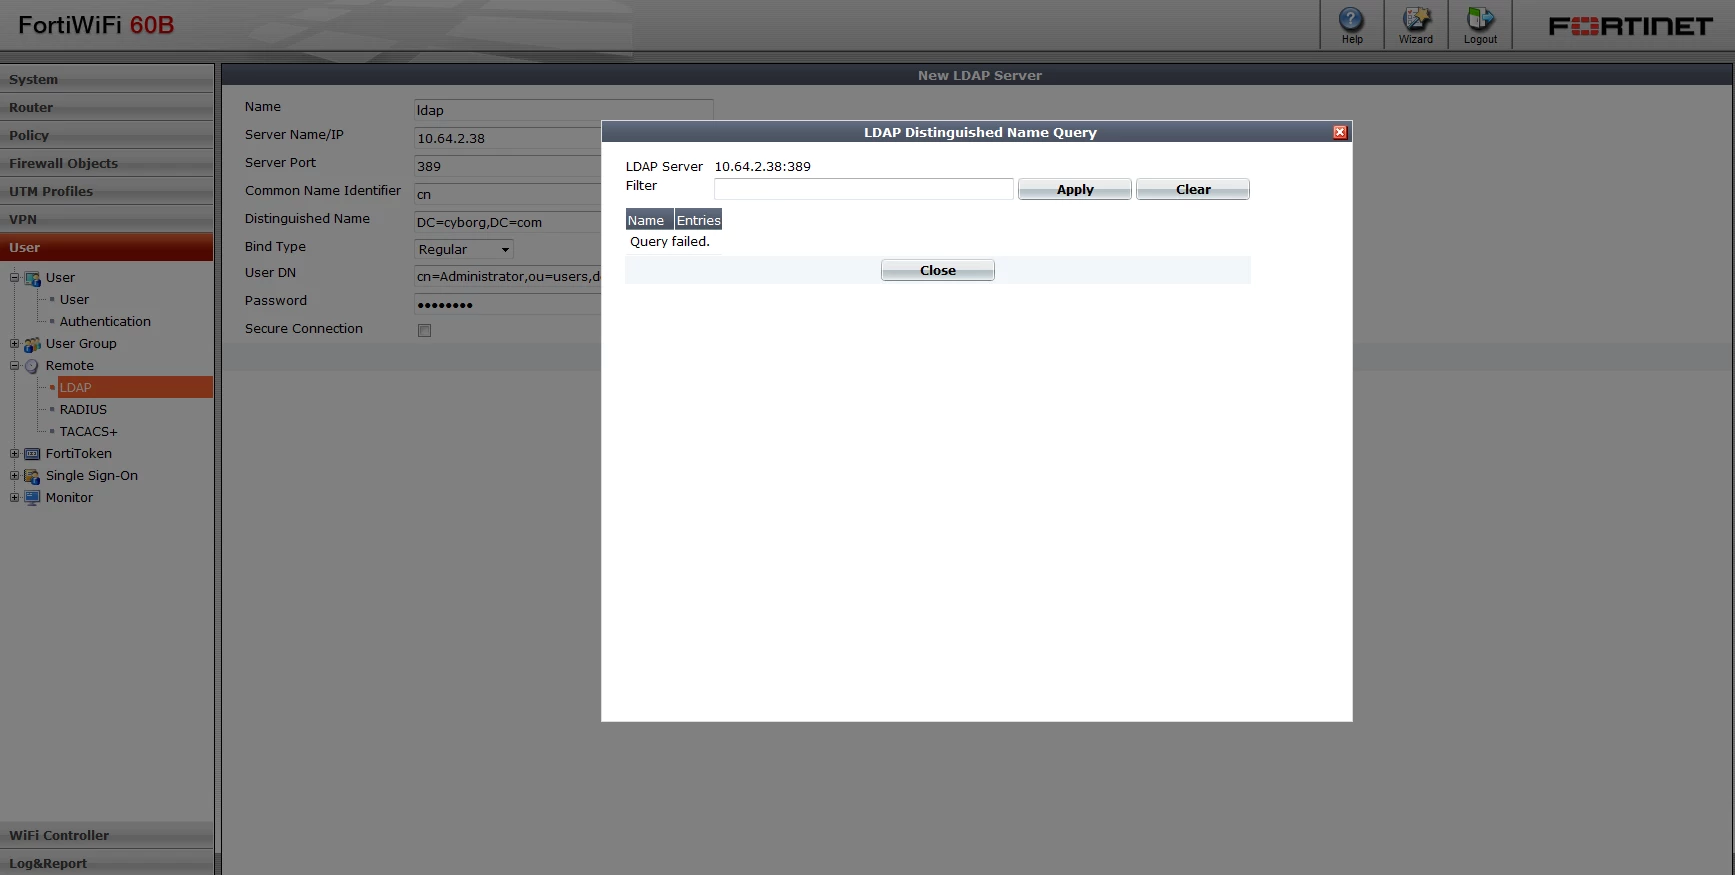Click the Server Port field
The width and height of the screenshot is (1735, 875).
pyautogui.click(x=508, y=166)
